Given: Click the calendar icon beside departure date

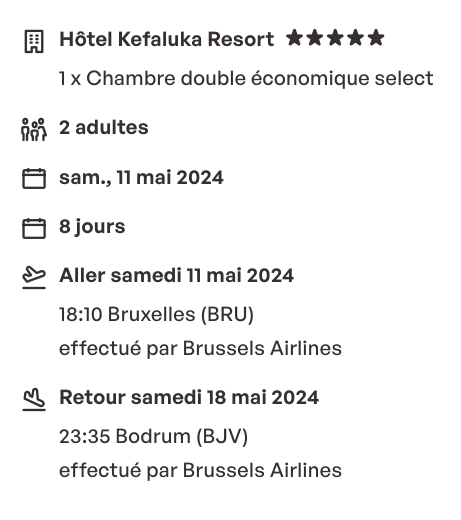Looking at the screenshot, I should [34, 178].
